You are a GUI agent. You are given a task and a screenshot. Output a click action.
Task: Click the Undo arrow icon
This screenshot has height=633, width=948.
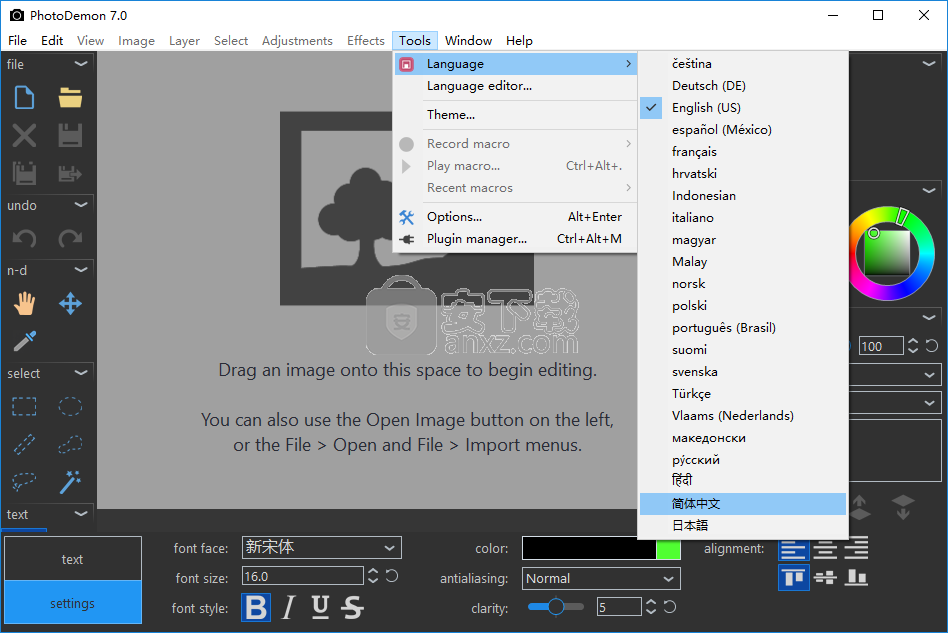click(x=24, y=238)
